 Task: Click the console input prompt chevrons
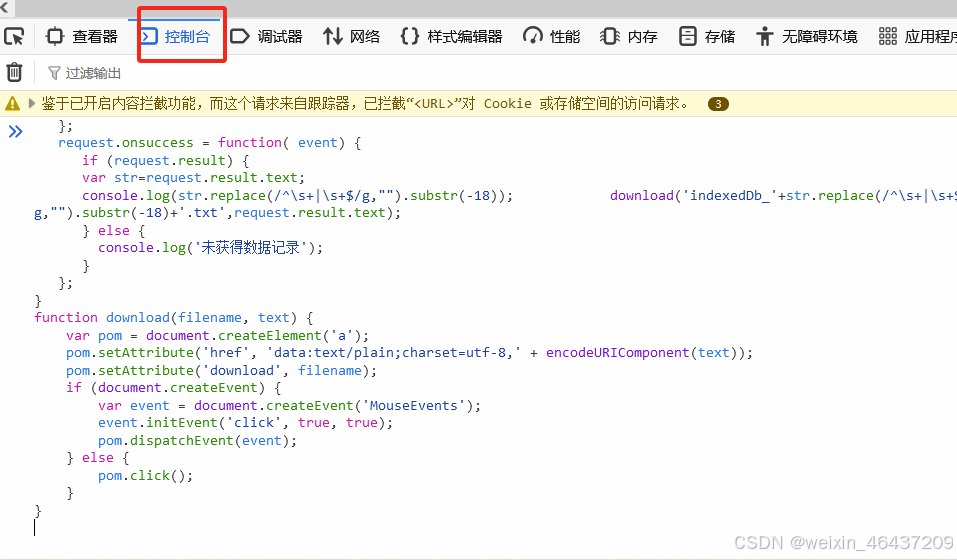click(x=15, y=131)
